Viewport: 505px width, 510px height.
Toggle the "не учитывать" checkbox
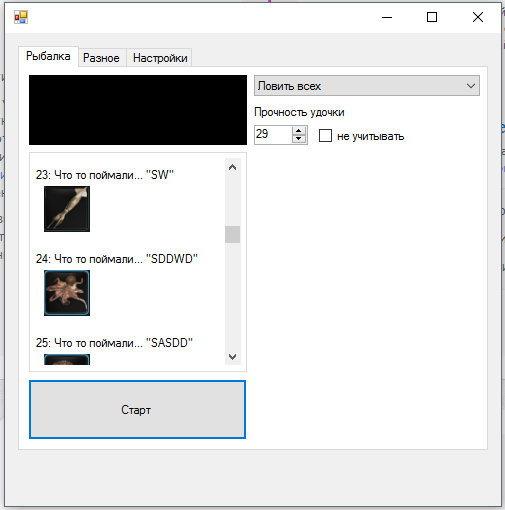pyautogui.click(x=325, y=136)
